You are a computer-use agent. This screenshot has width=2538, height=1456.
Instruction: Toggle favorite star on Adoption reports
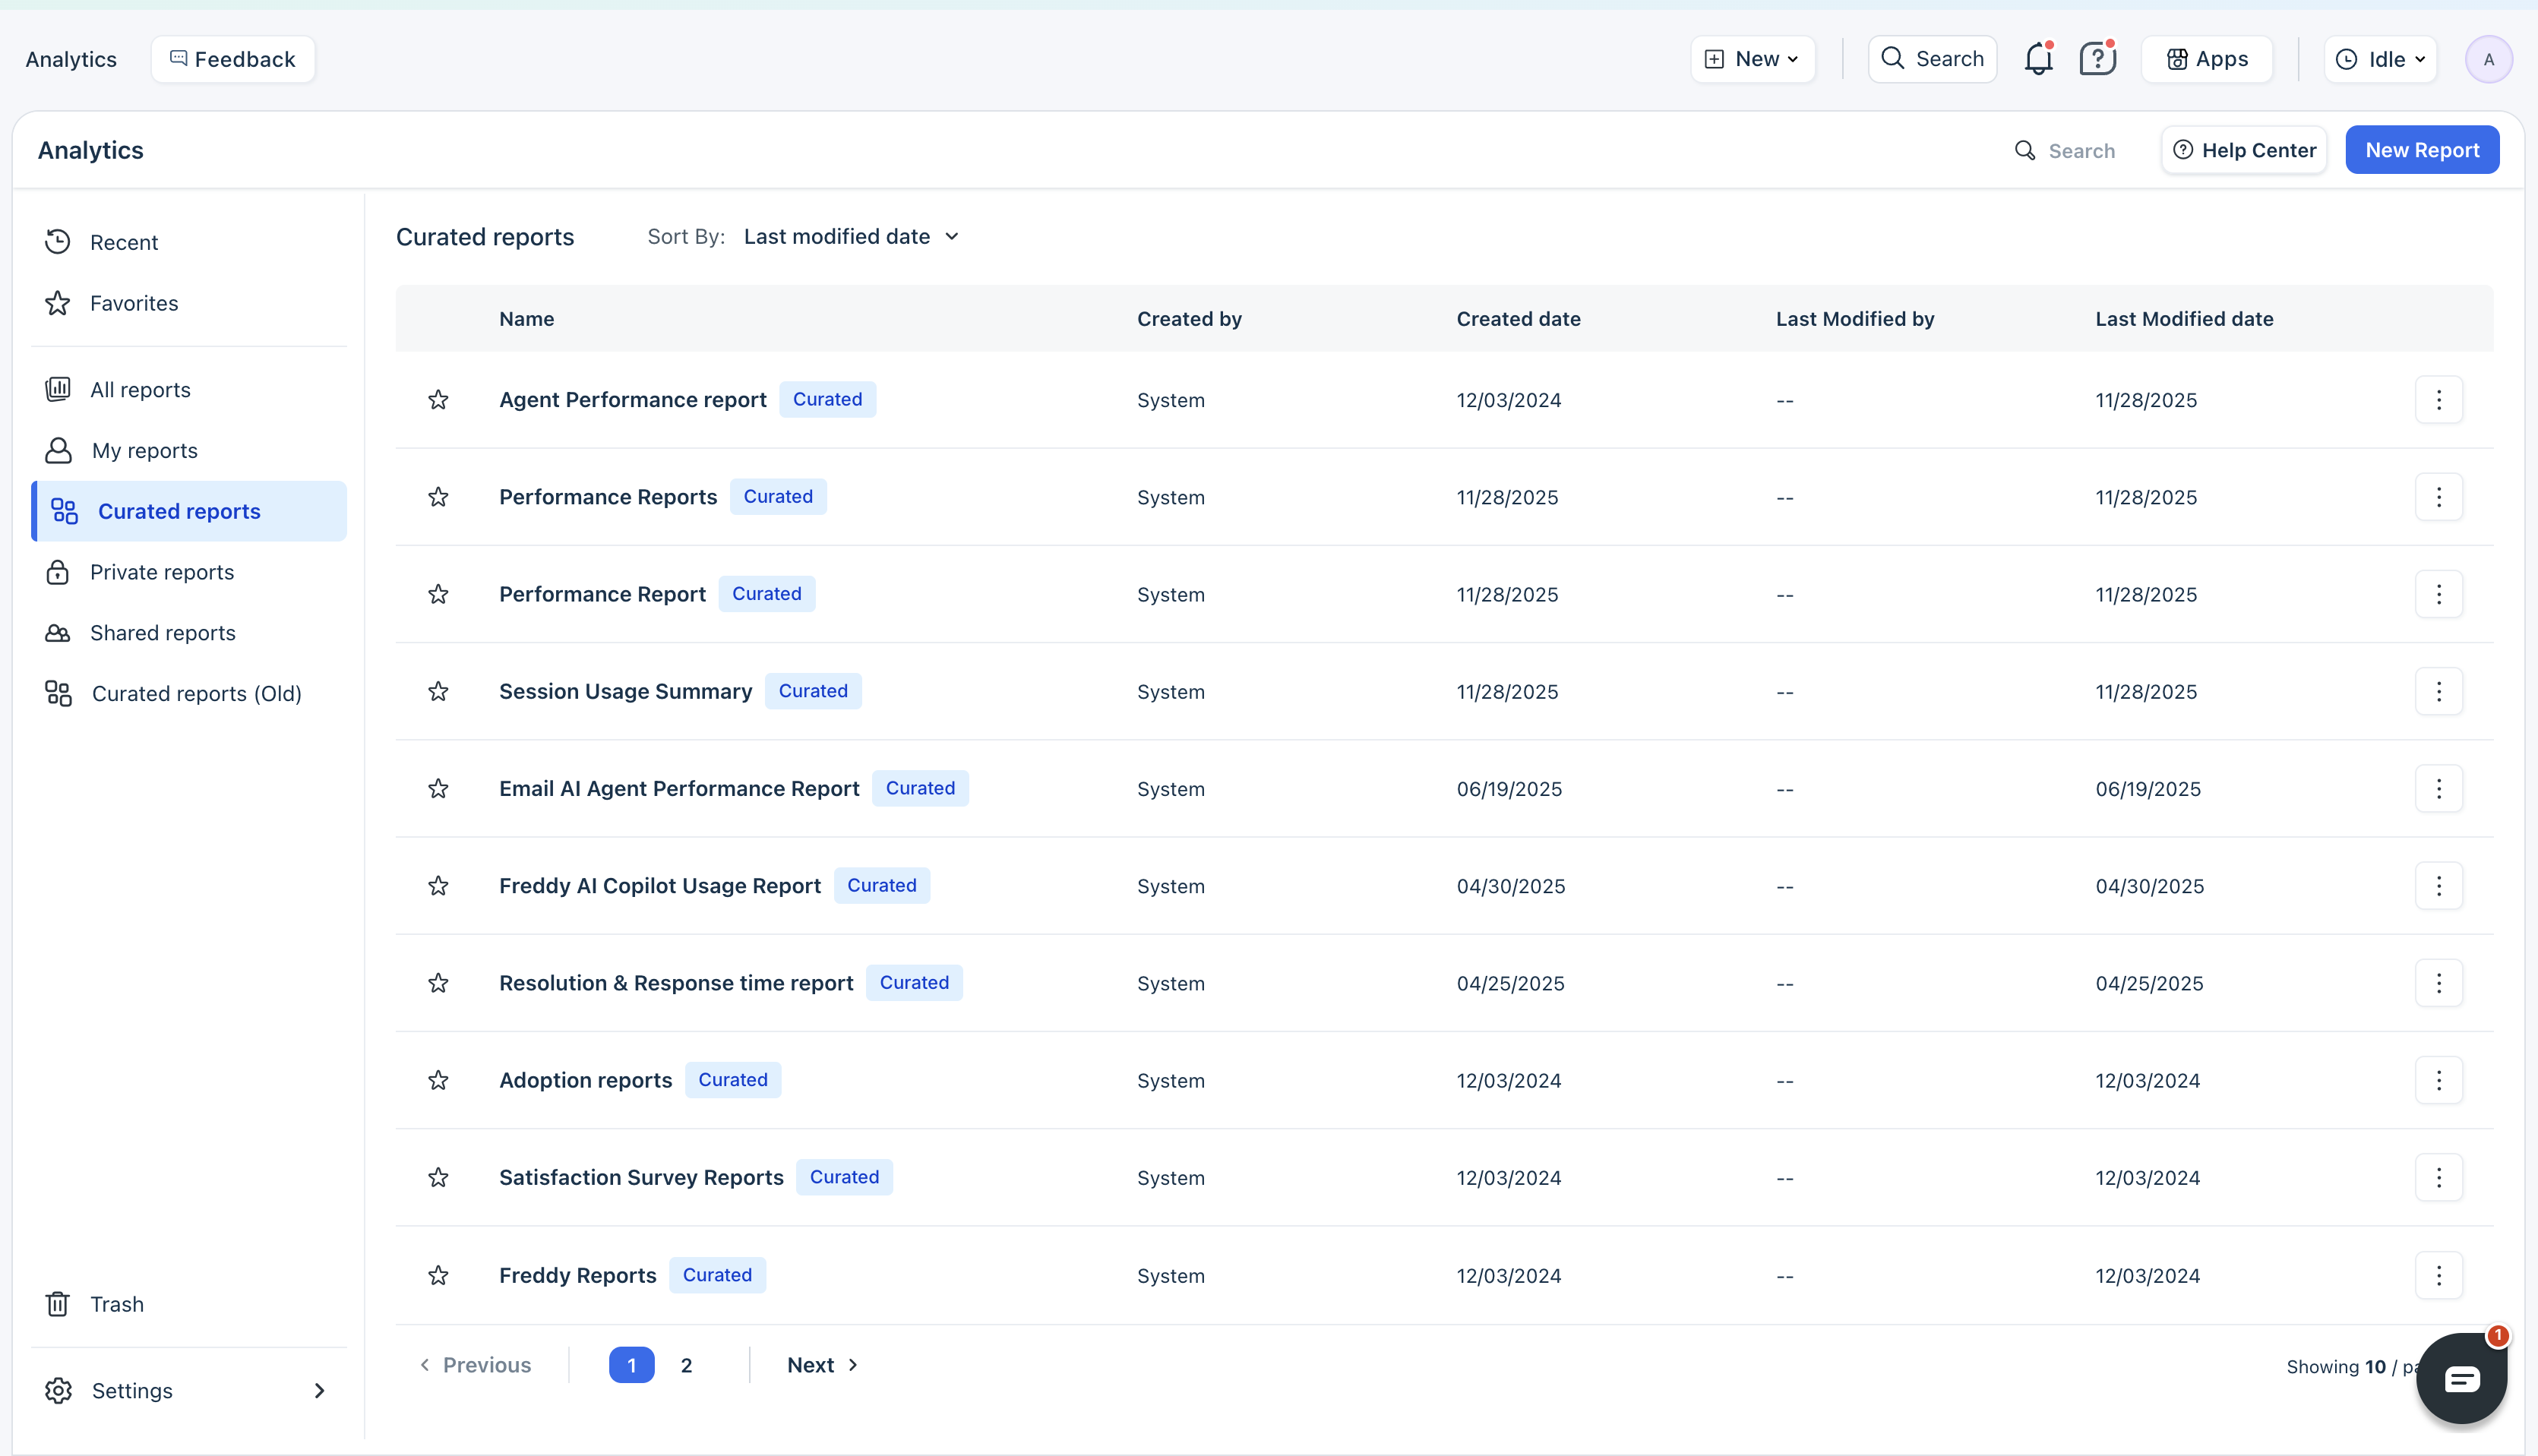click(x=438, y=1080)
